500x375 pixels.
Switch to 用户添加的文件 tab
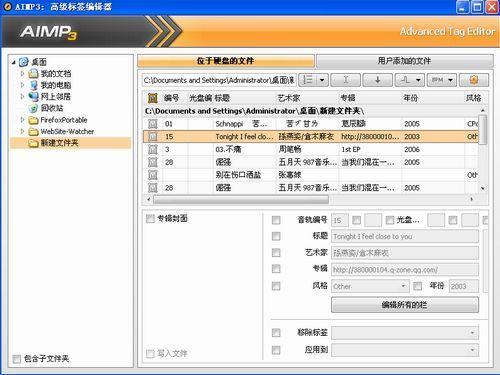pos(404,61)
